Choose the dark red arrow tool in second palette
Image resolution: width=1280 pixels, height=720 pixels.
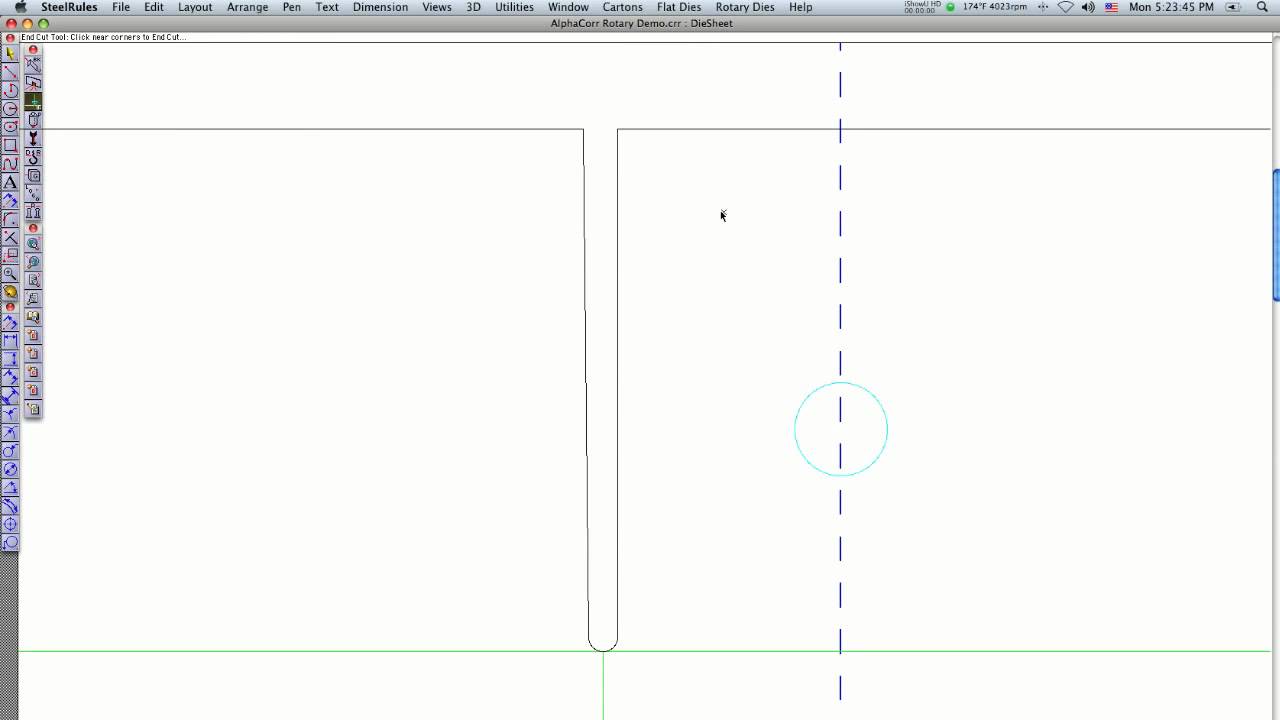pos(33,138)
